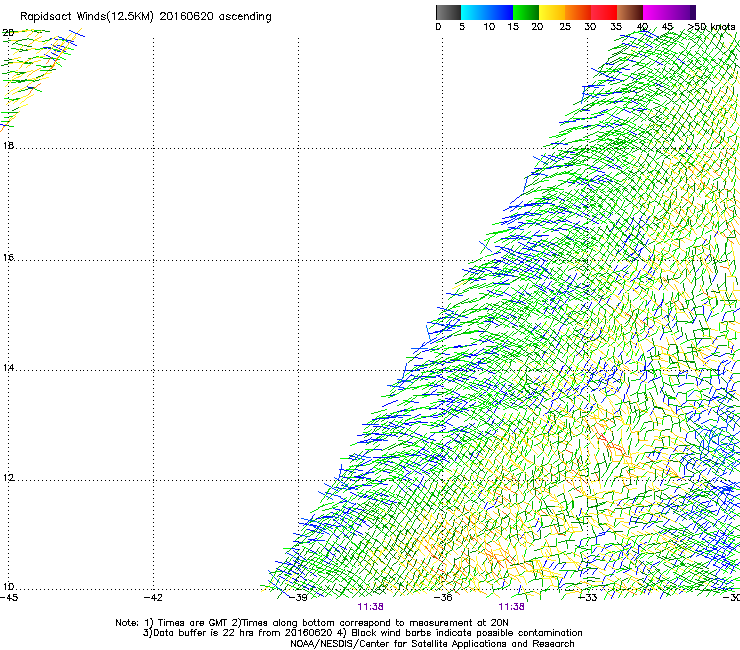Click latitude label 14 on left axis

(x=8, y=368)
